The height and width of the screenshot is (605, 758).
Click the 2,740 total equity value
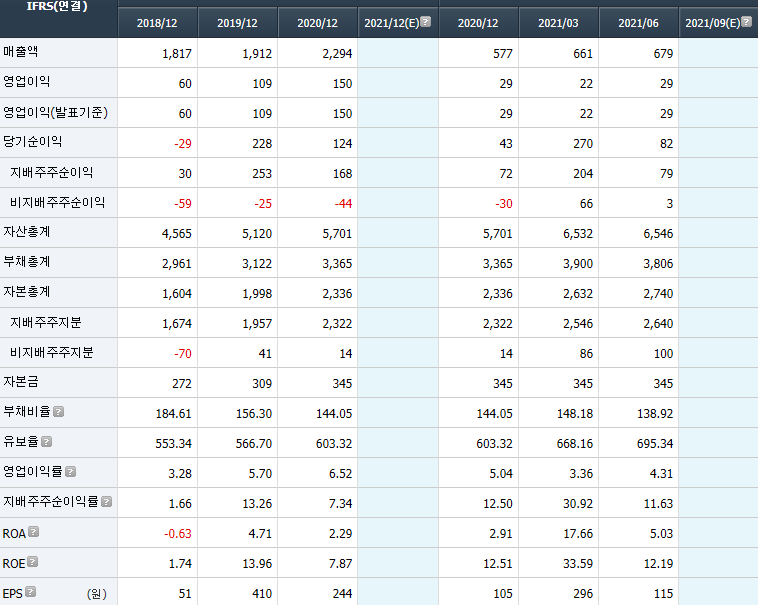[x=658, y=293]
